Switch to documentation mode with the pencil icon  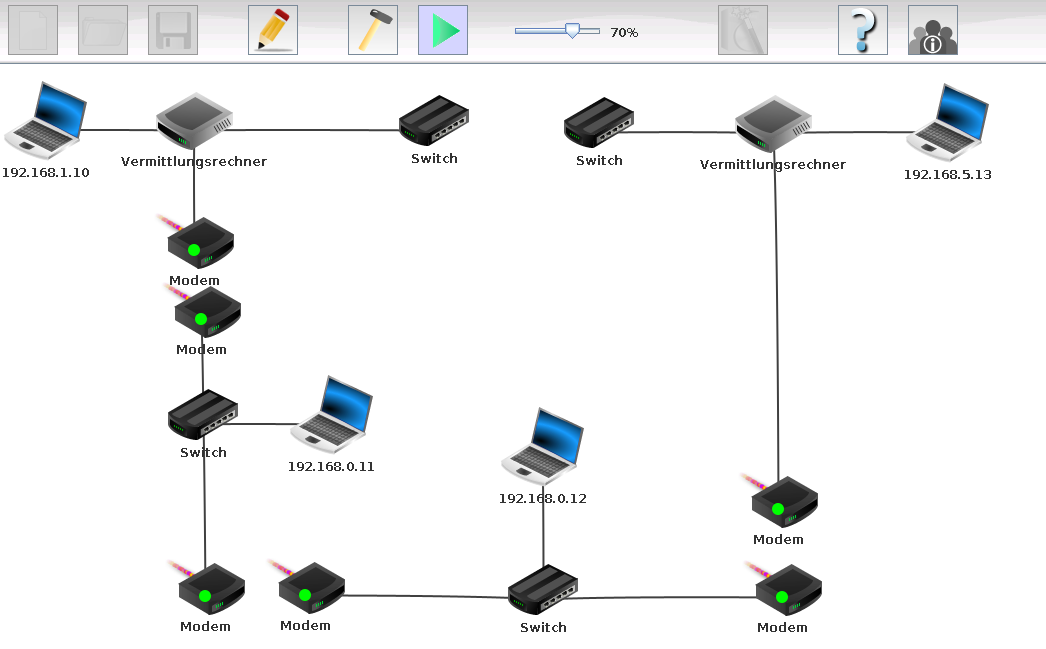pyautogui.click(x=273, y=30)
